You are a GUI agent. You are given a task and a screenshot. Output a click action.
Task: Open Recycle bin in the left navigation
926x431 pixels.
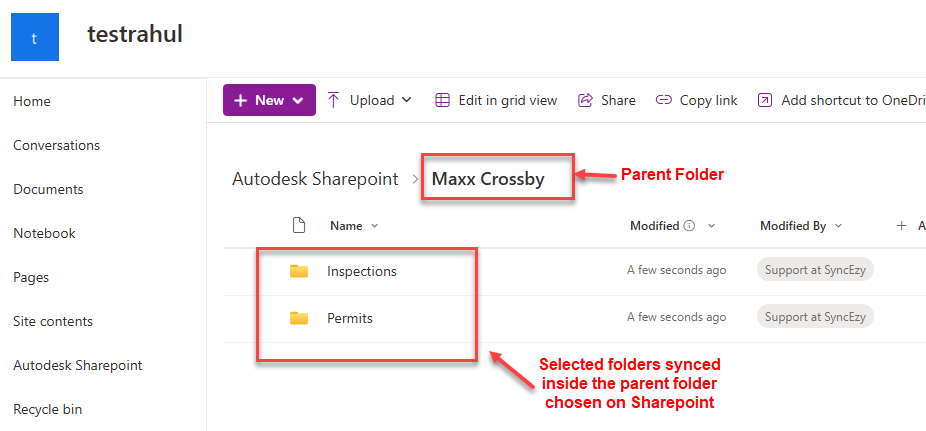coord(48,409)
